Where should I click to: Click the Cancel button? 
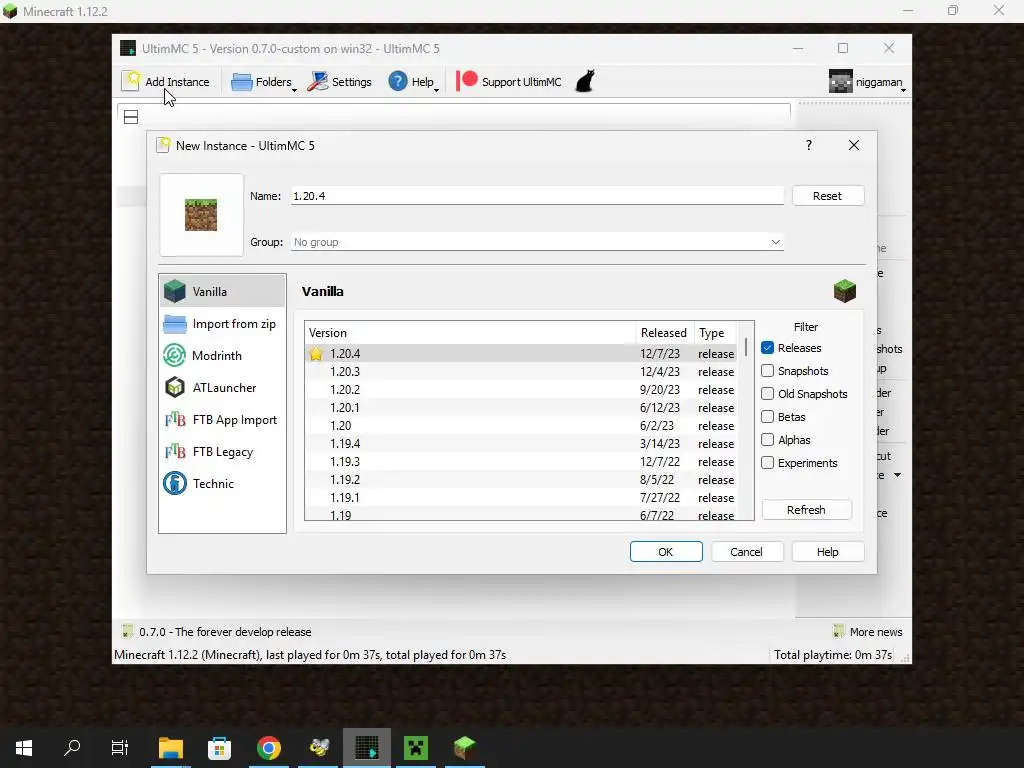click(x=746, y=552)
